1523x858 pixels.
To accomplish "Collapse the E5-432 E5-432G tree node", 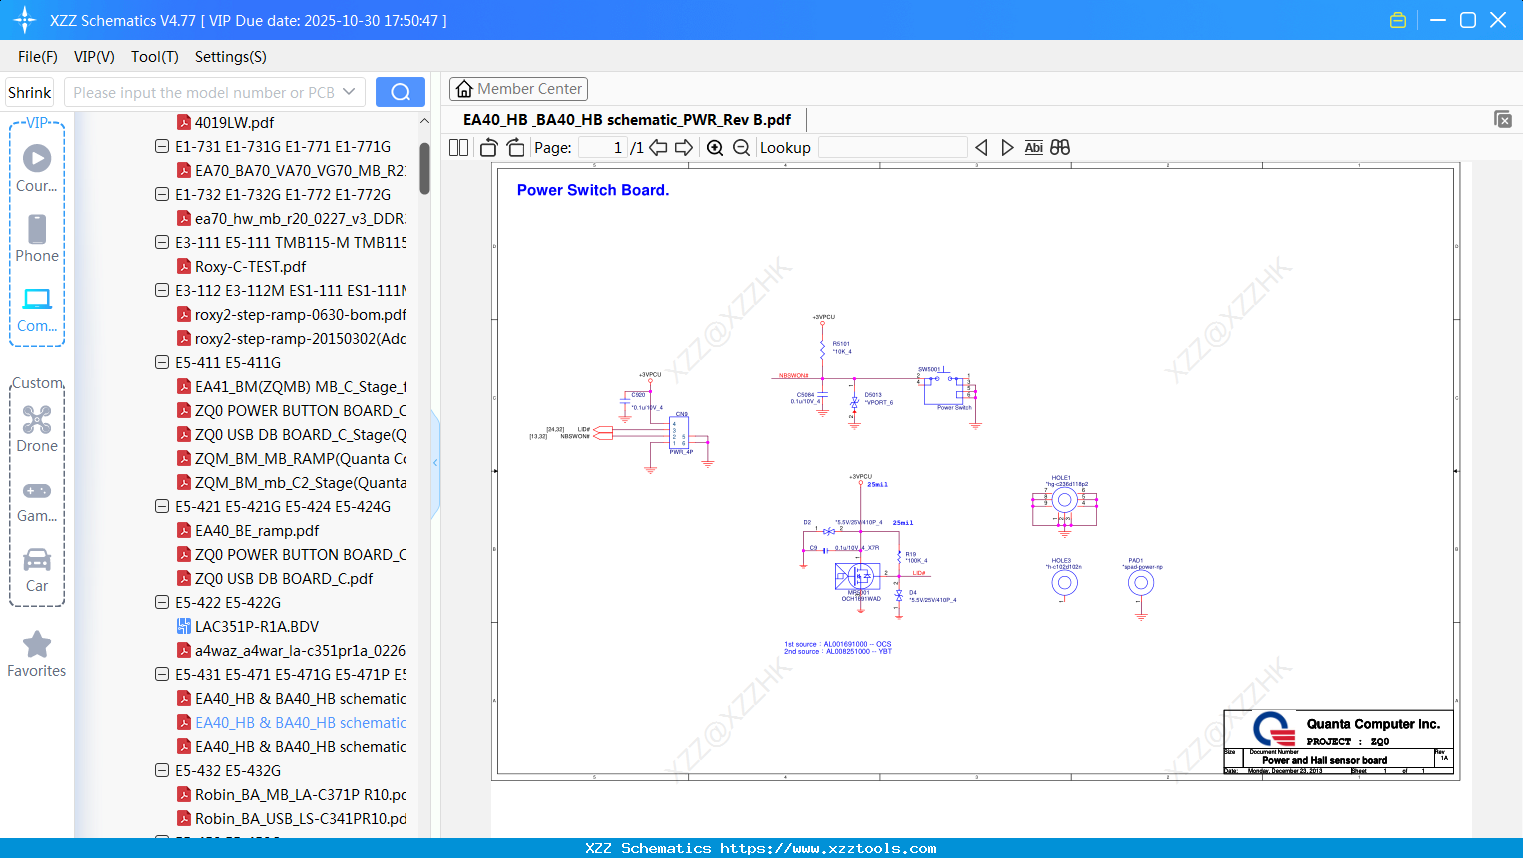I will (x=162, y=770).
